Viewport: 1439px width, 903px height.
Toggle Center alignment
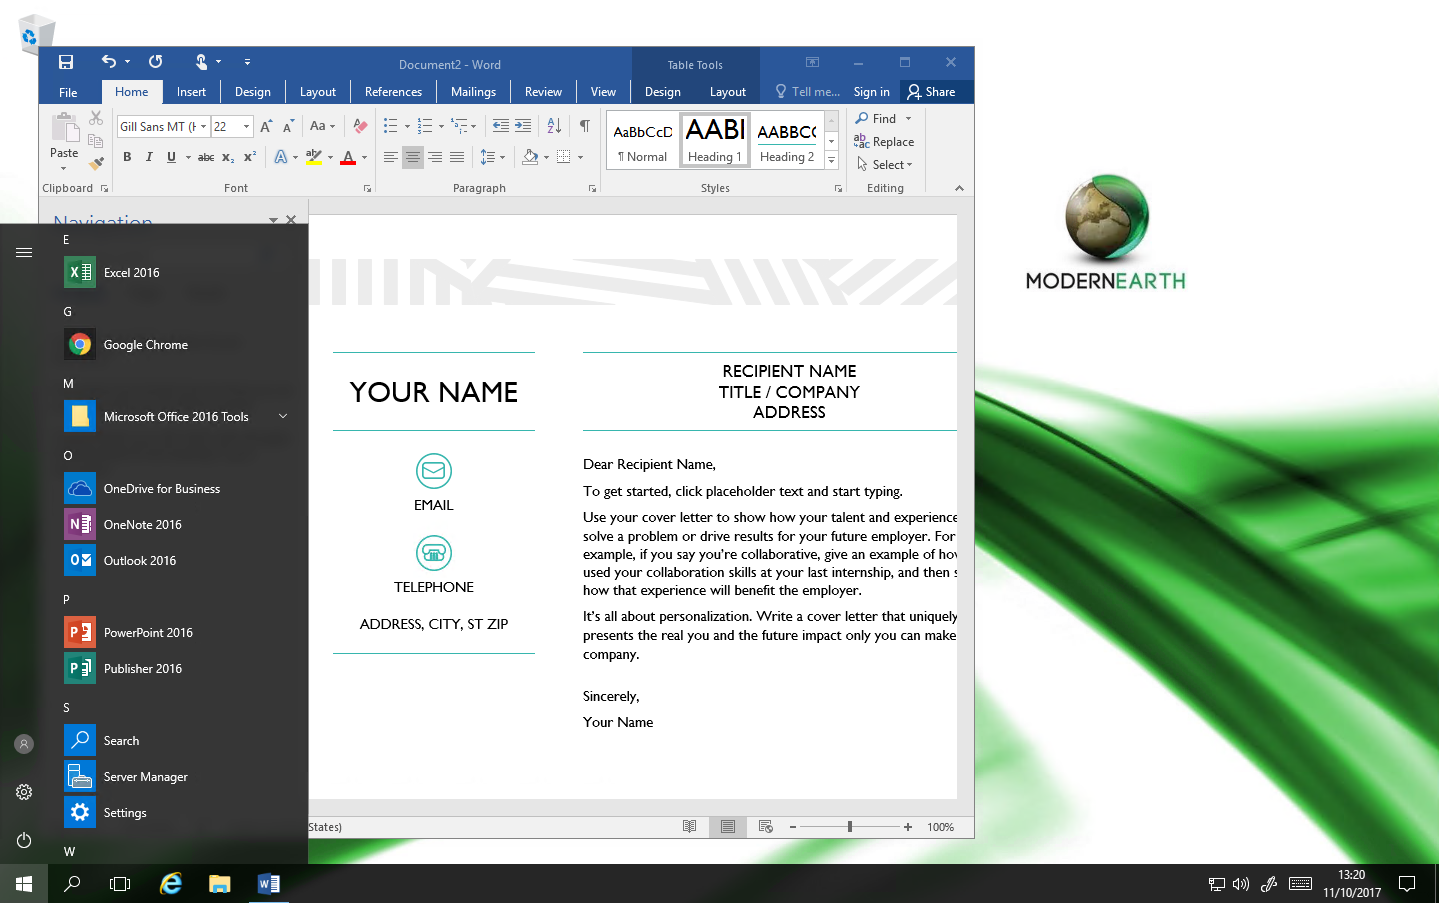(x=413, y=157)
